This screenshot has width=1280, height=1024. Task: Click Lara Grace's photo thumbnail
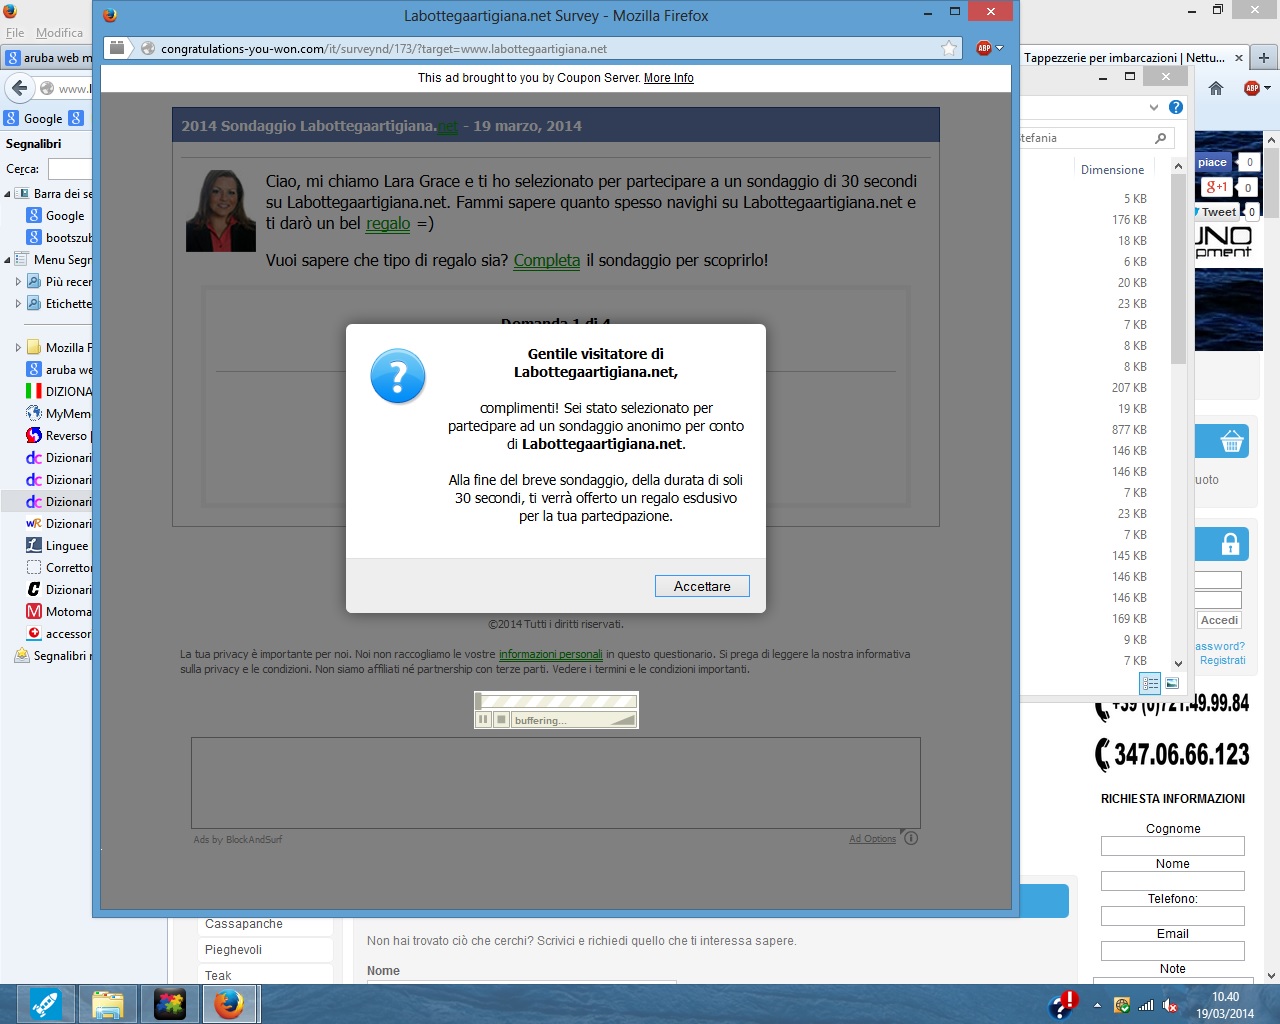coord(221,211)
